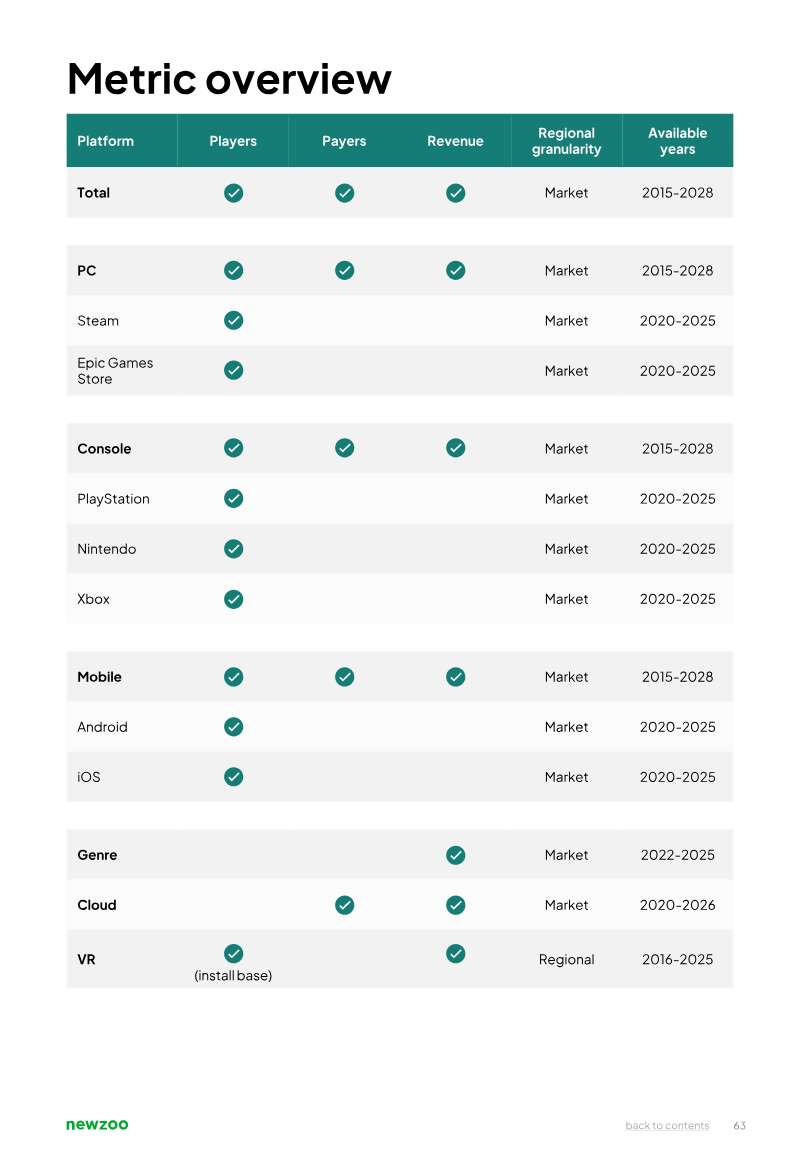Click the back to contents link
The image size is (800, 1155).
pos(667,1126)
